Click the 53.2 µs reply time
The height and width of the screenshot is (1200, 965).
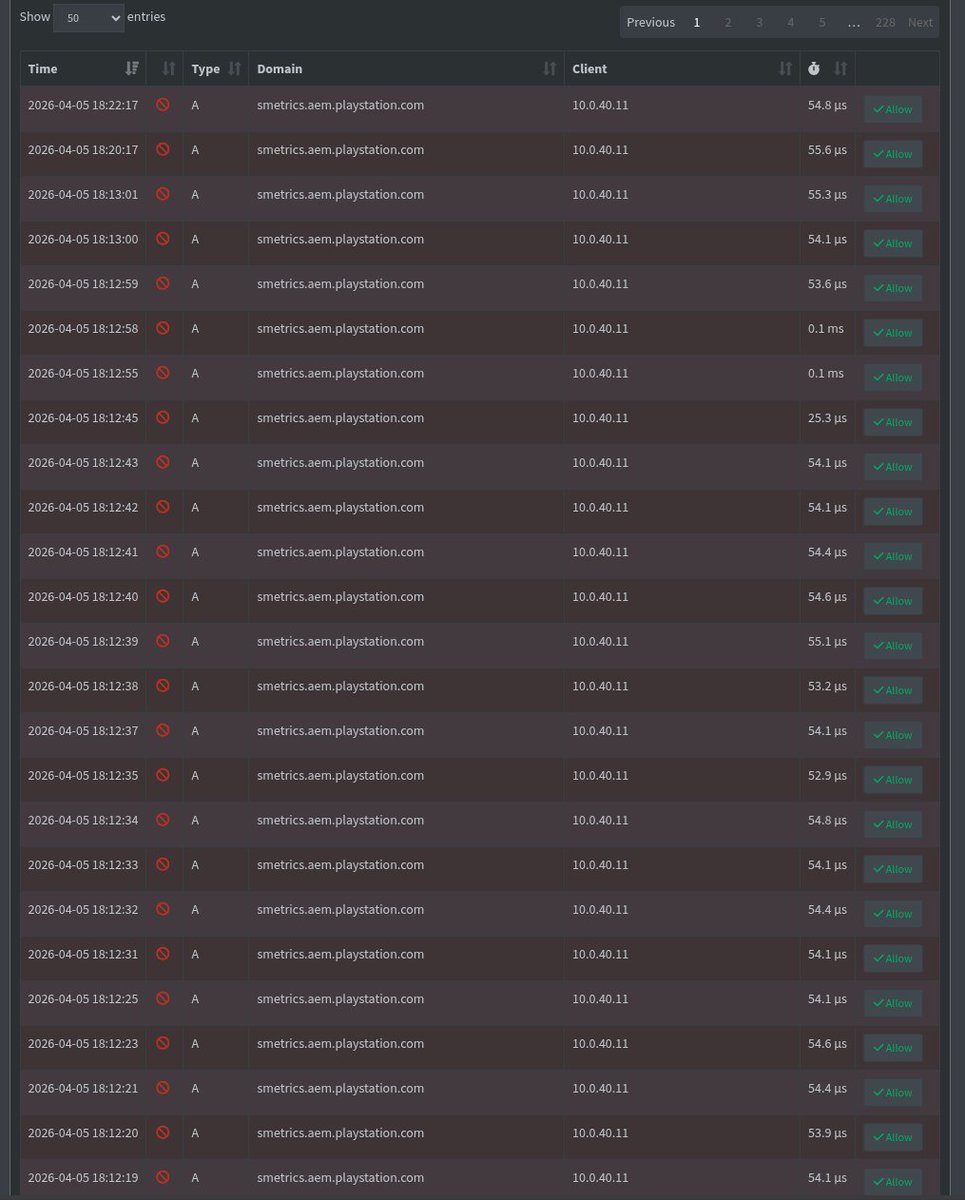(827, 686)
